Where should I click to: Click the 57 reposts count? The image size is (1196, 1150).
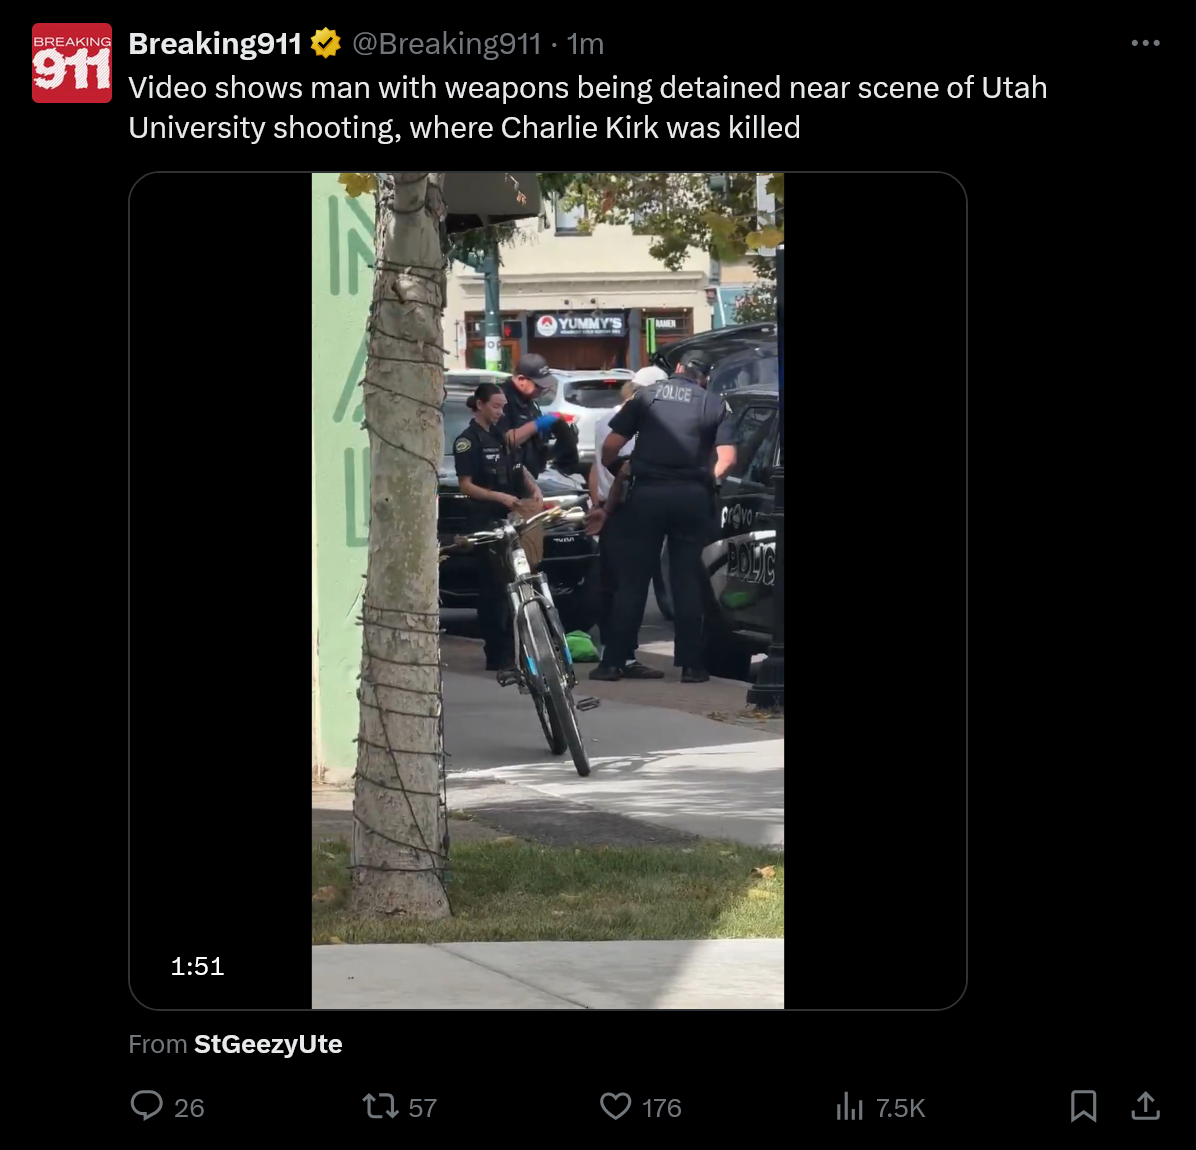[x=423, y=1107]
